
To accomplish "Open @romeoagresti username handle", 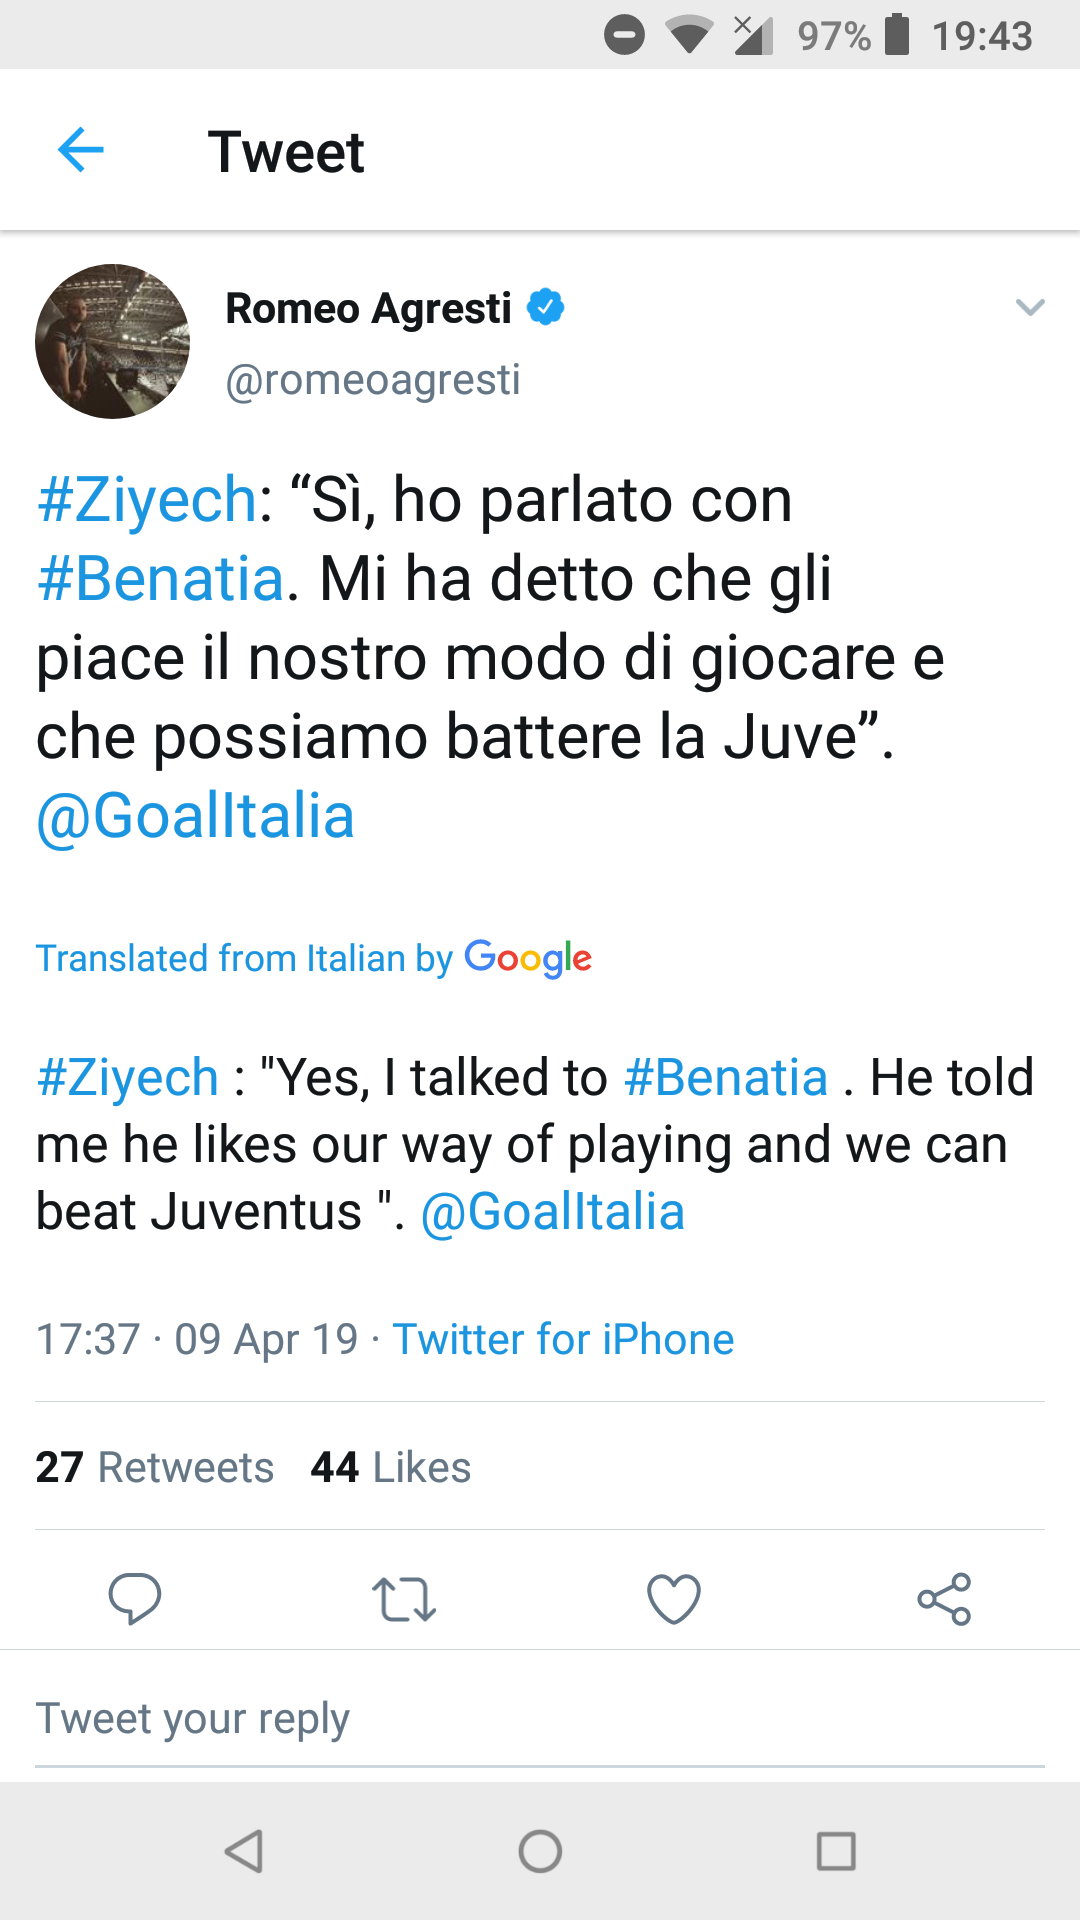I will point(373,380).
